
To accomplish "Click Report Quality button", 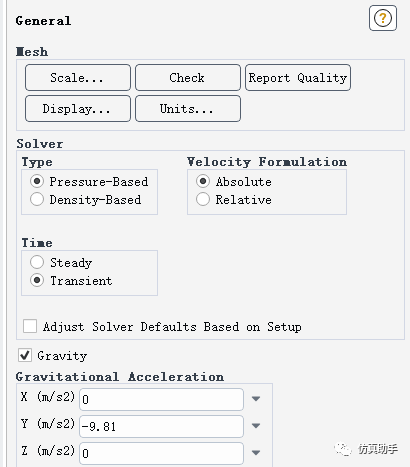I will coord(298,78).
